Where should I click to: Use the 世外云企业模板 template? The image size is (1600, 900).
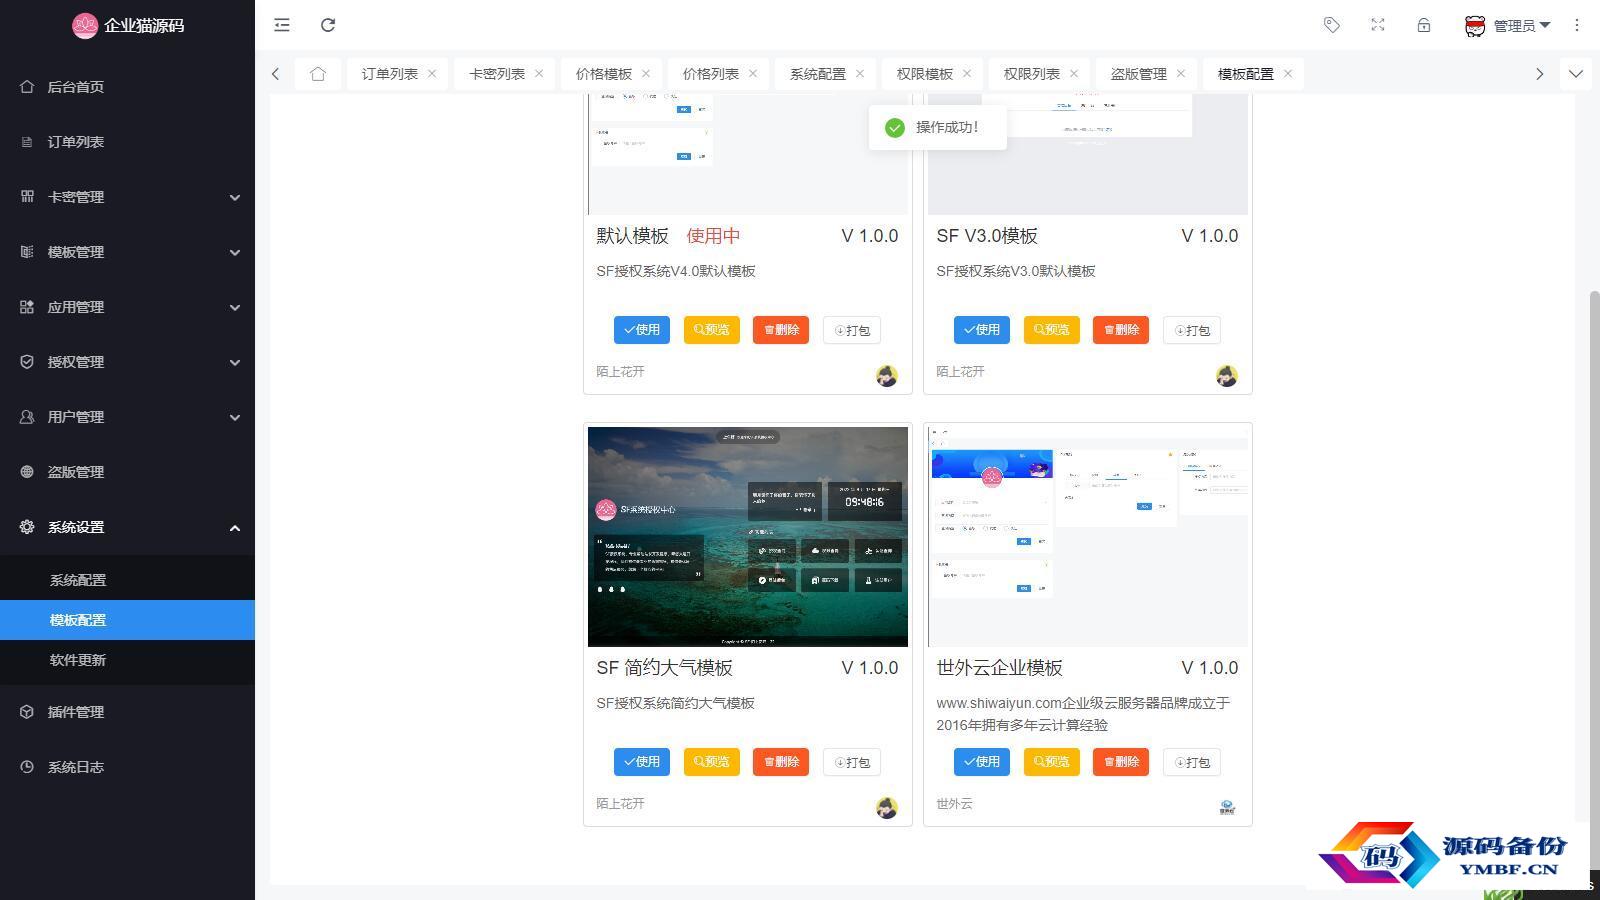[x=982, y=762]
